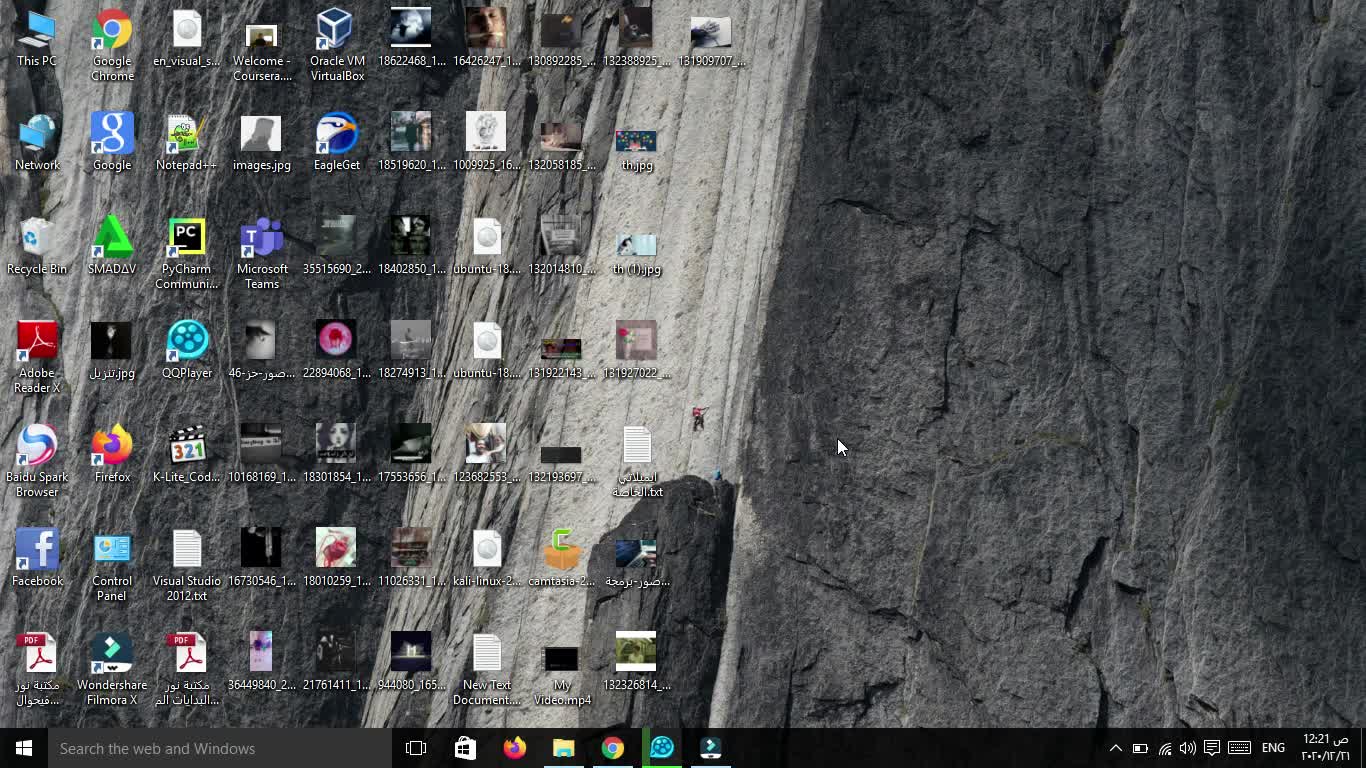Open the battery status tray icon
Image resolution: width=1366 pixels, height=768 pixels.
[1140, 748]
